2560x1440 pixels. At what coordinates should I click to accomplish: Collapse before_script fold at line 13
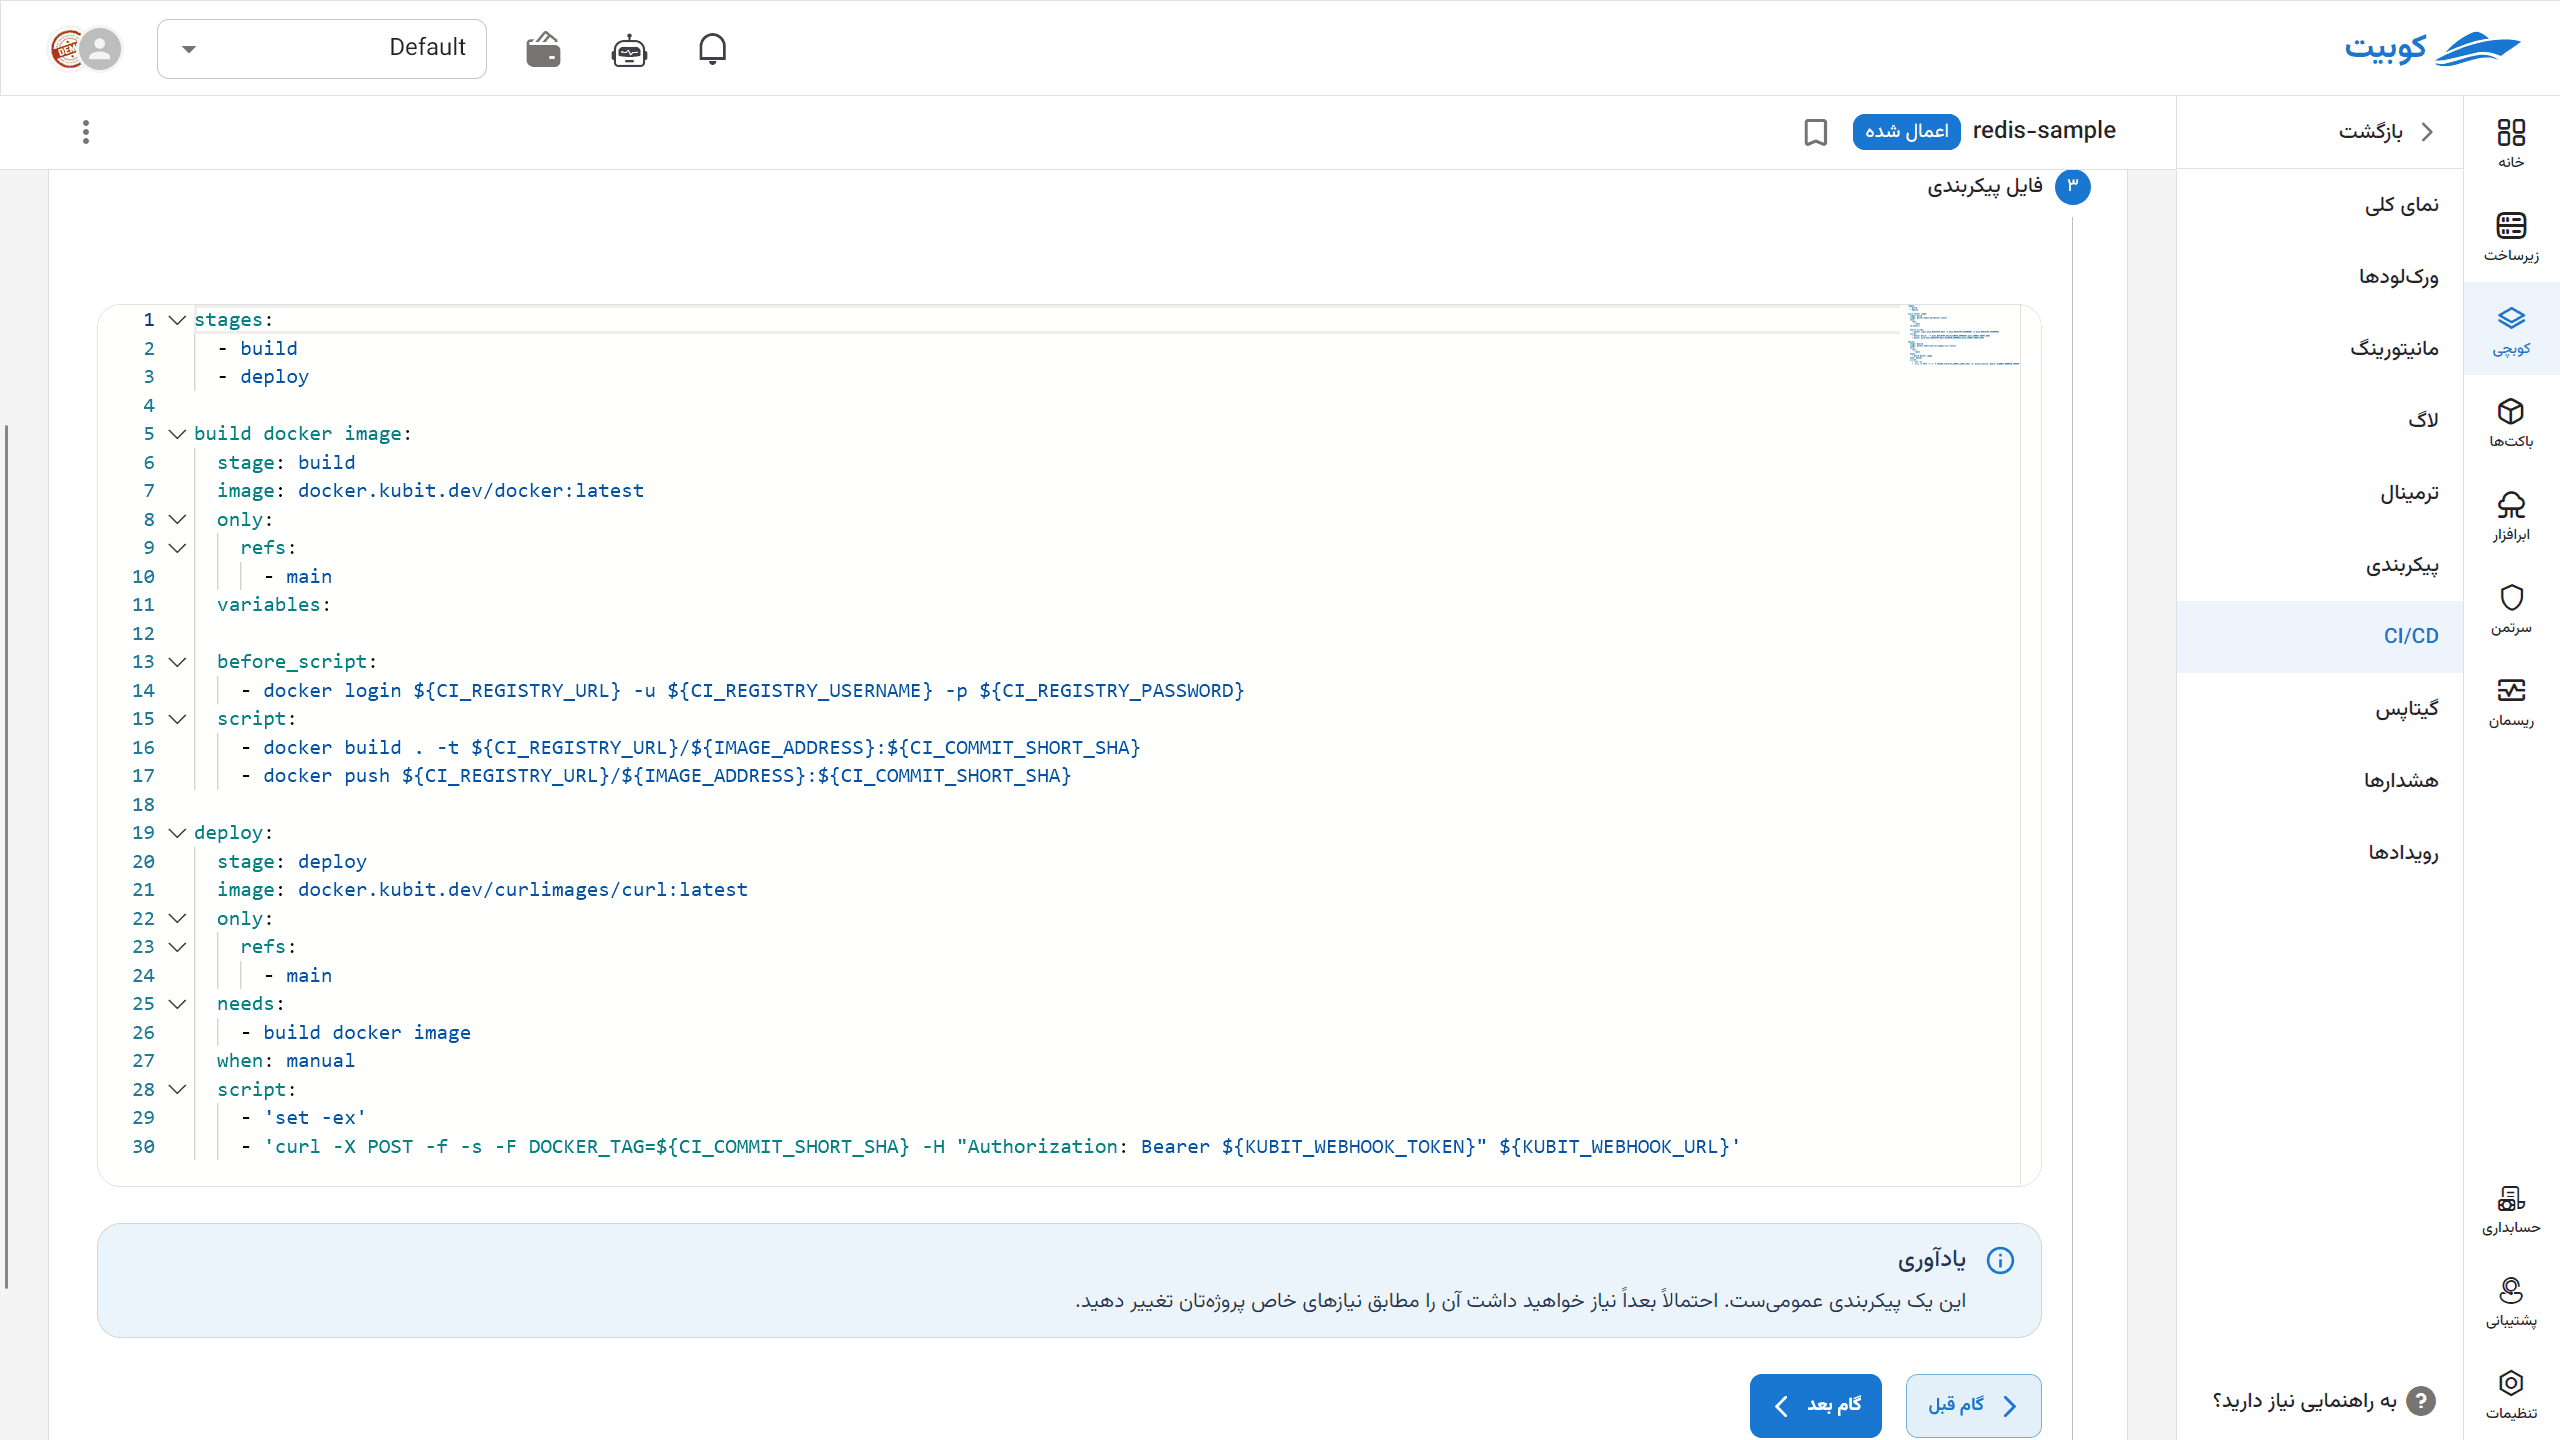tap(177, 662)
